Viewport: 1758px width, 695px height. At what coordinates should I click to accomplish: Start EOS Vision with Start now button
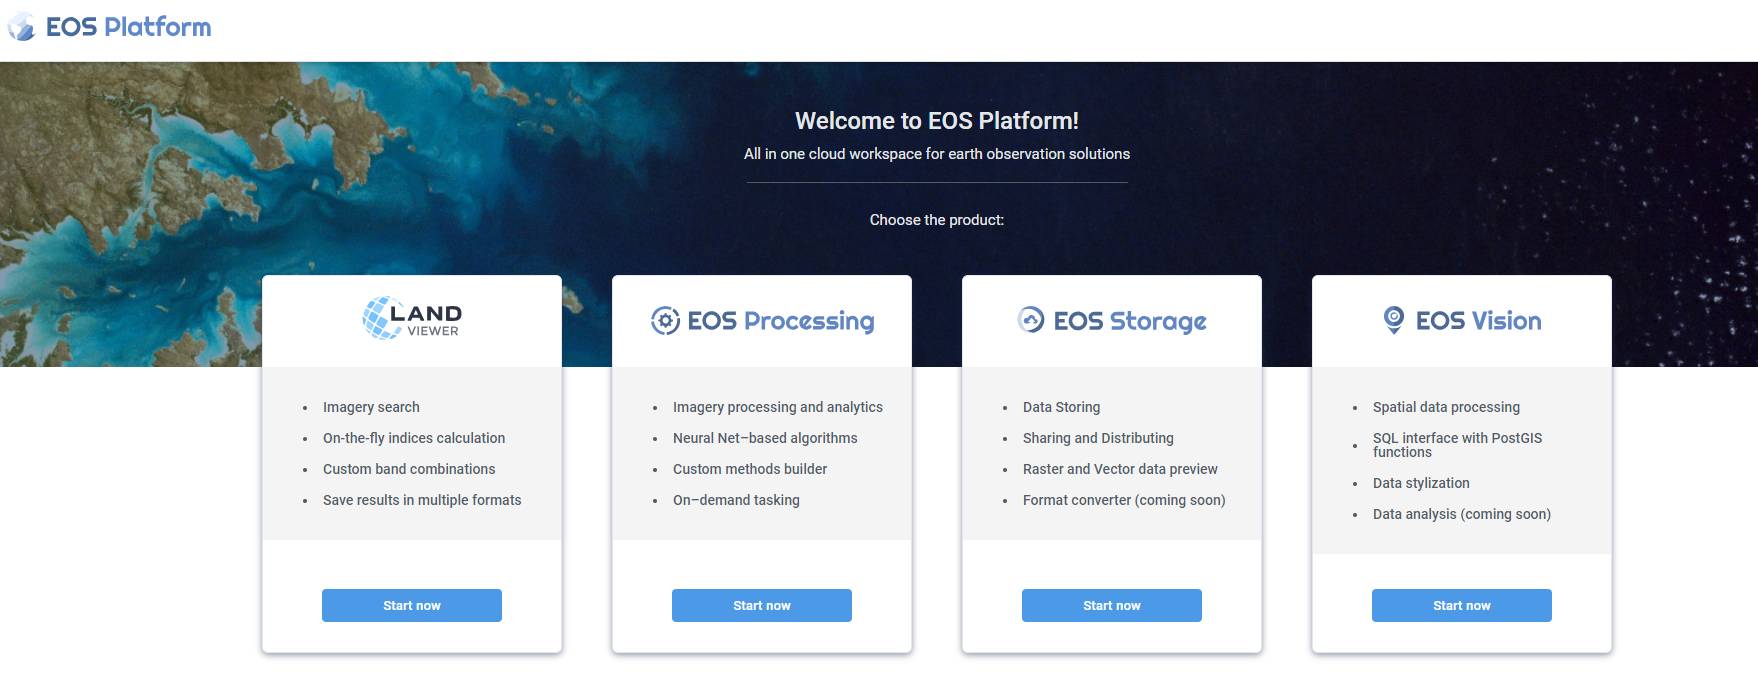[1462, 605]
